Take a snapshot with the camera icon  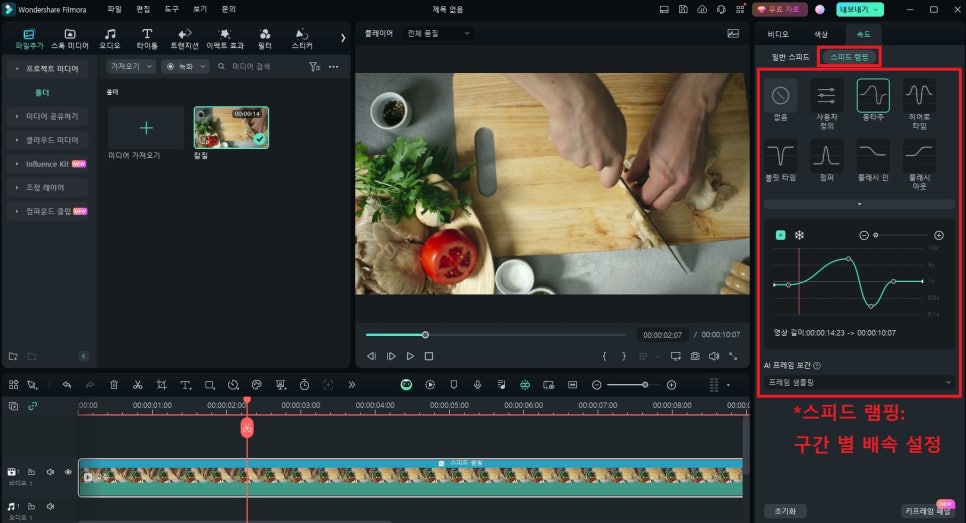[x=695, y=356]
